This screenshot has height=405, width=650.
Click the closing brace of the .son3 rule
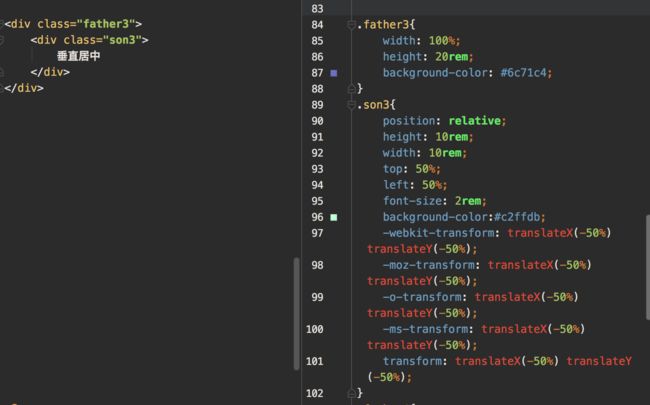pos(360,393)
